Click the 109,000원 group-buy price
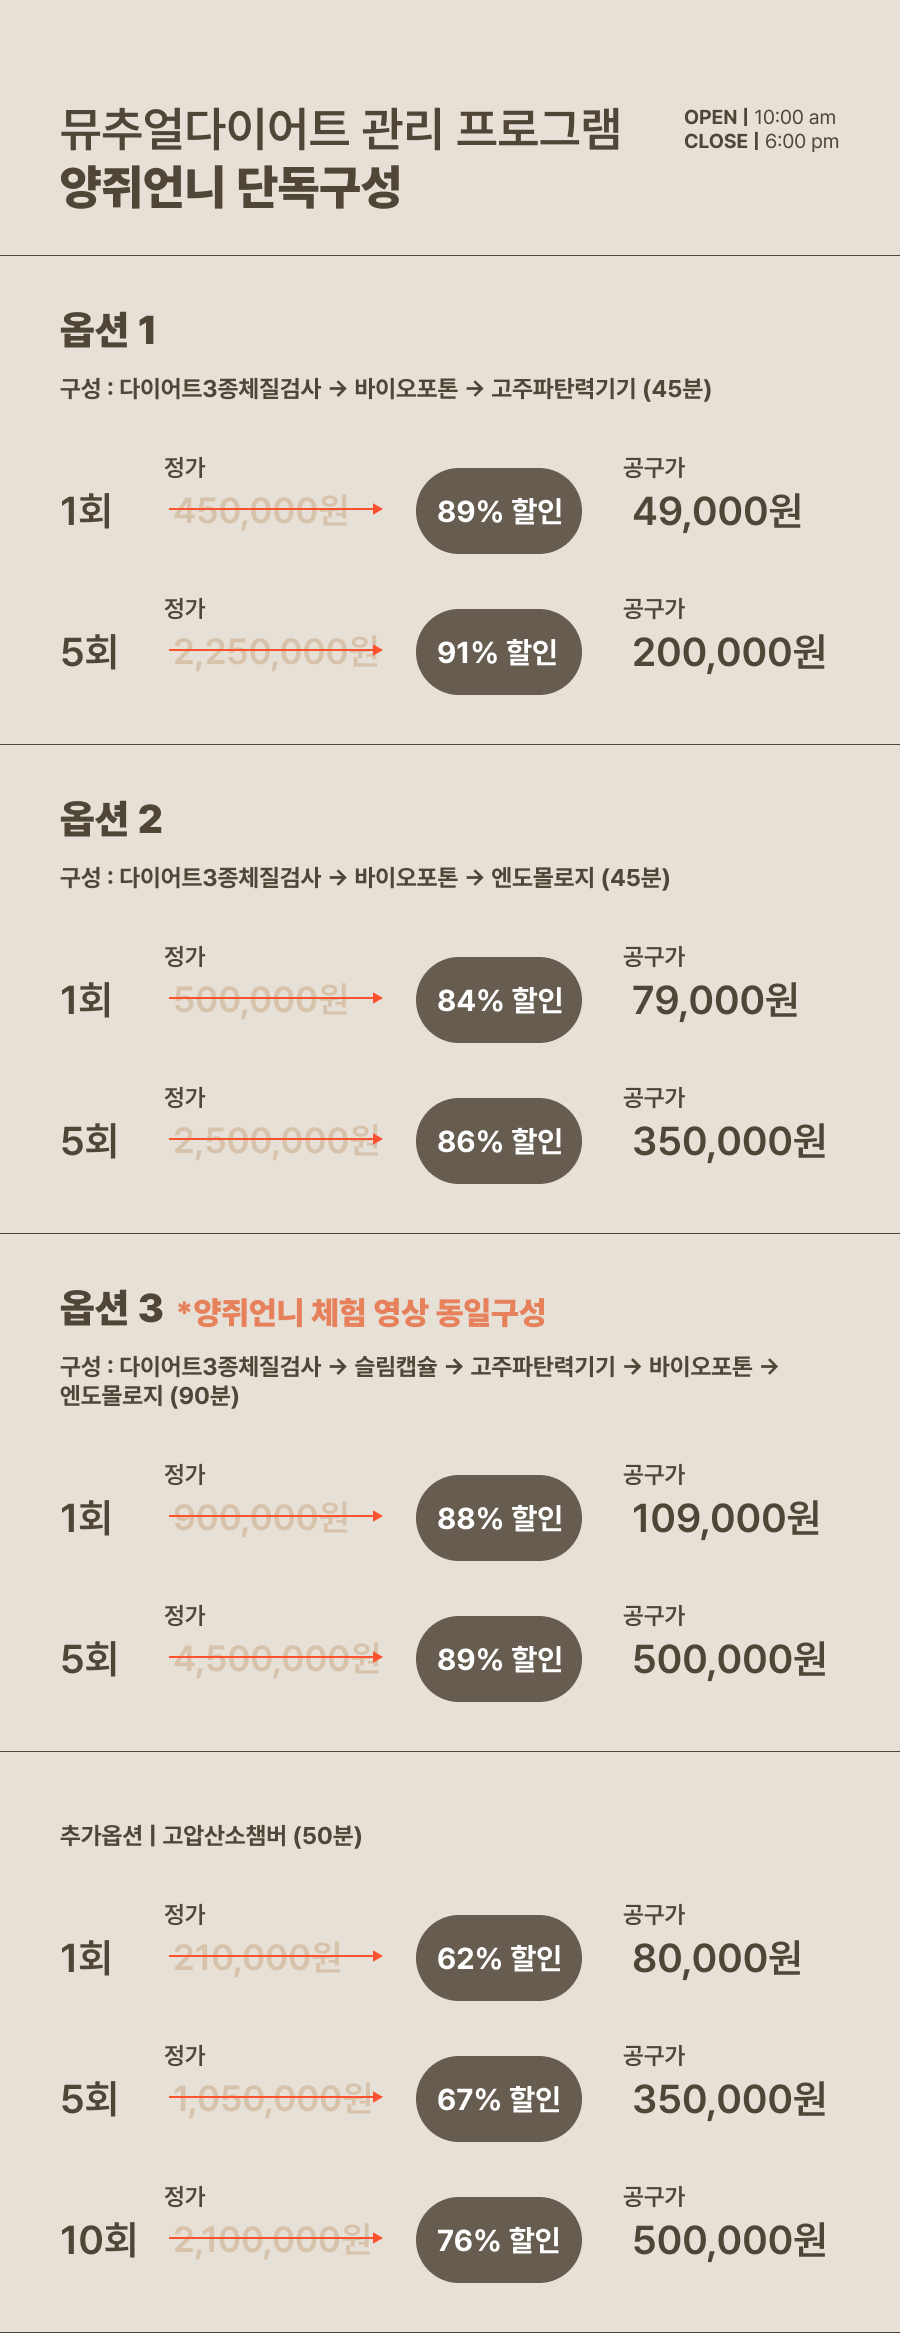 click(x=726, y=1518)
